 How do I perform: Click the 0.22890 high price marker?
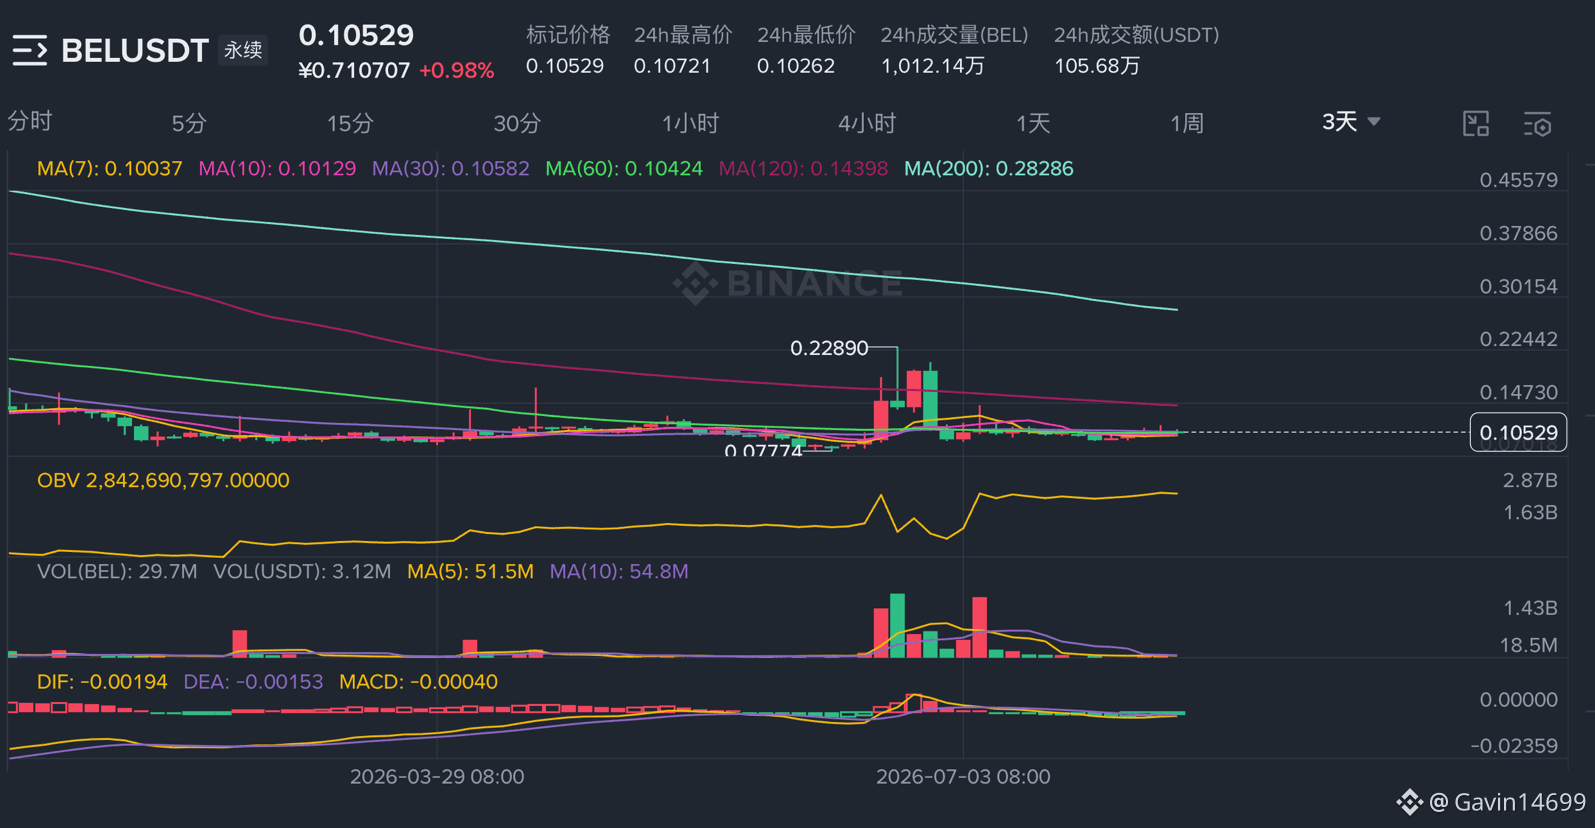click(x=829, y=349)
